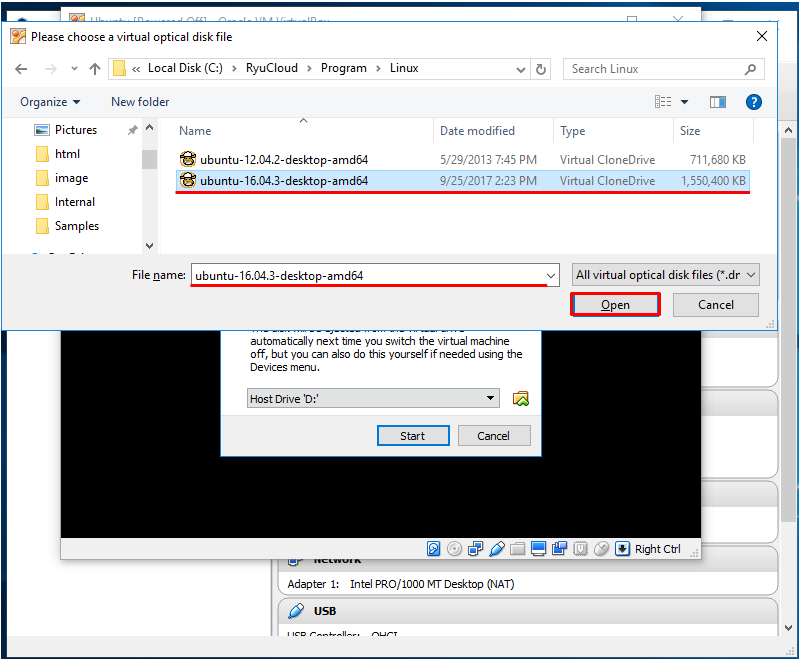Click Right Ctrl host key label
799x659 pixels.
pyautogui.click(x=657, y=549)
